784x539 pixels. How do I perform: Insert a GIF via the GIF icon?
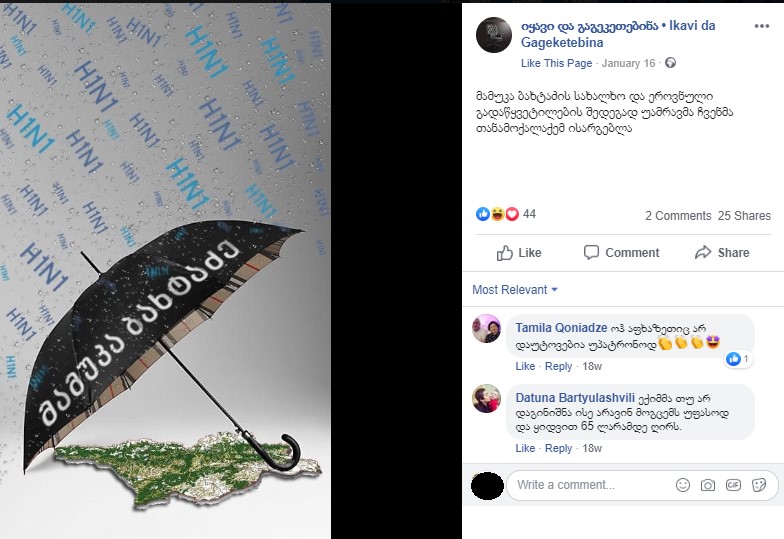coord(733,484)
